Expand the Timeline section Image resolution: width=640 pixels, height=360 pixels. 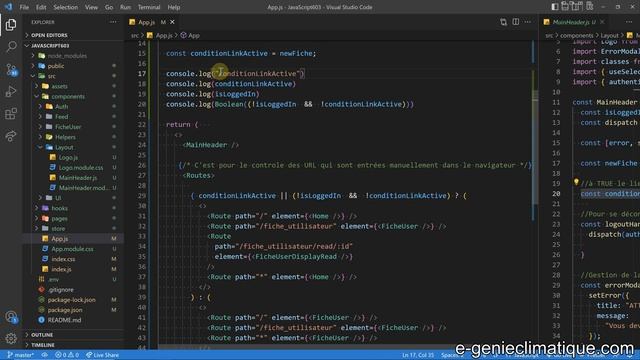(x=73, y=345)
